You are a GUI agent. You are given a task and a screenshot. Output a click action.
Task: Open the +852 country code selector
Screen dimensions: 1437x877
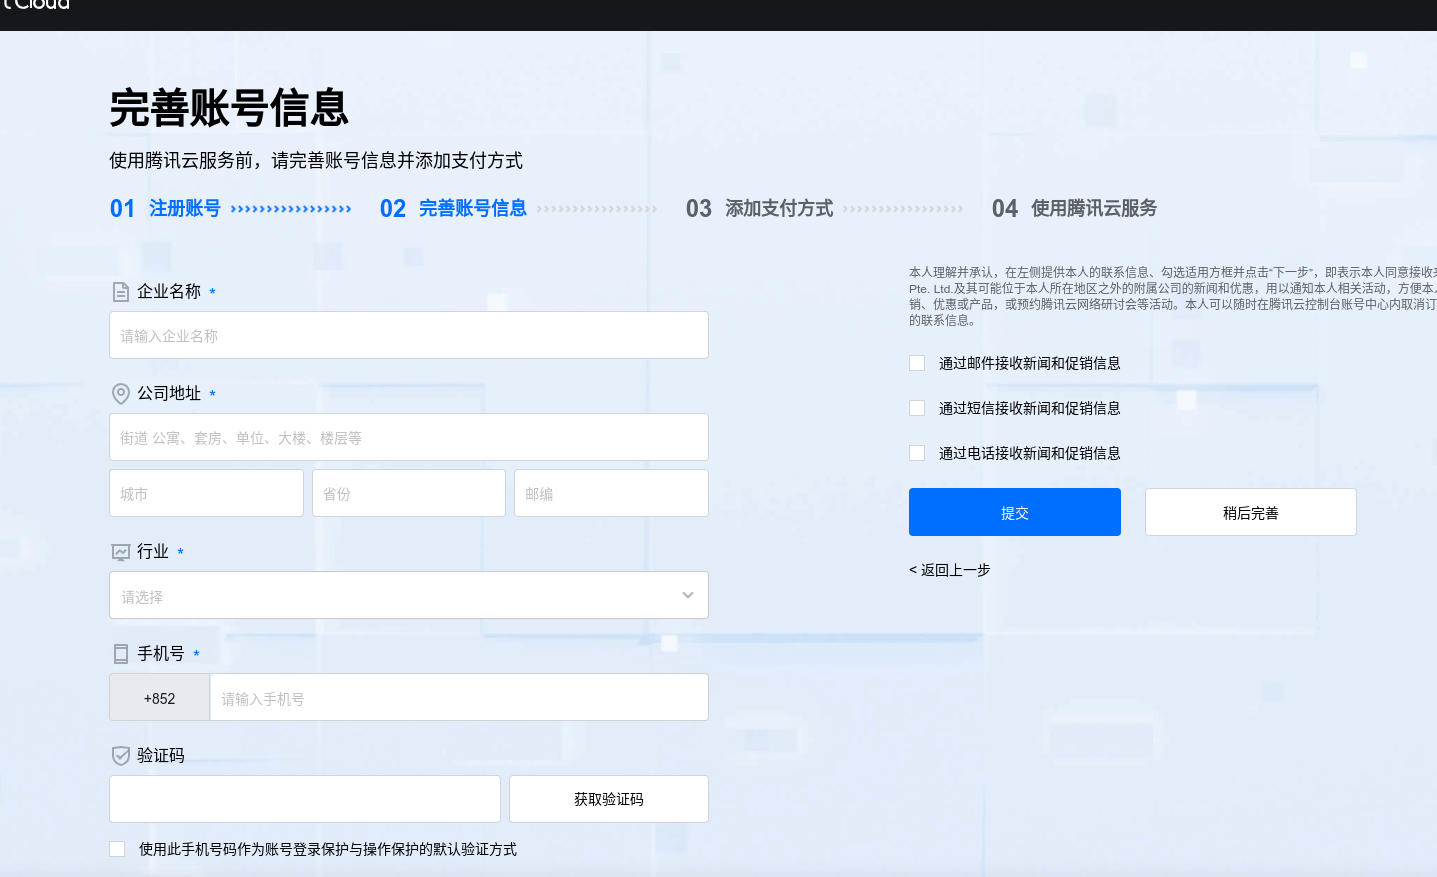point(160,698)
